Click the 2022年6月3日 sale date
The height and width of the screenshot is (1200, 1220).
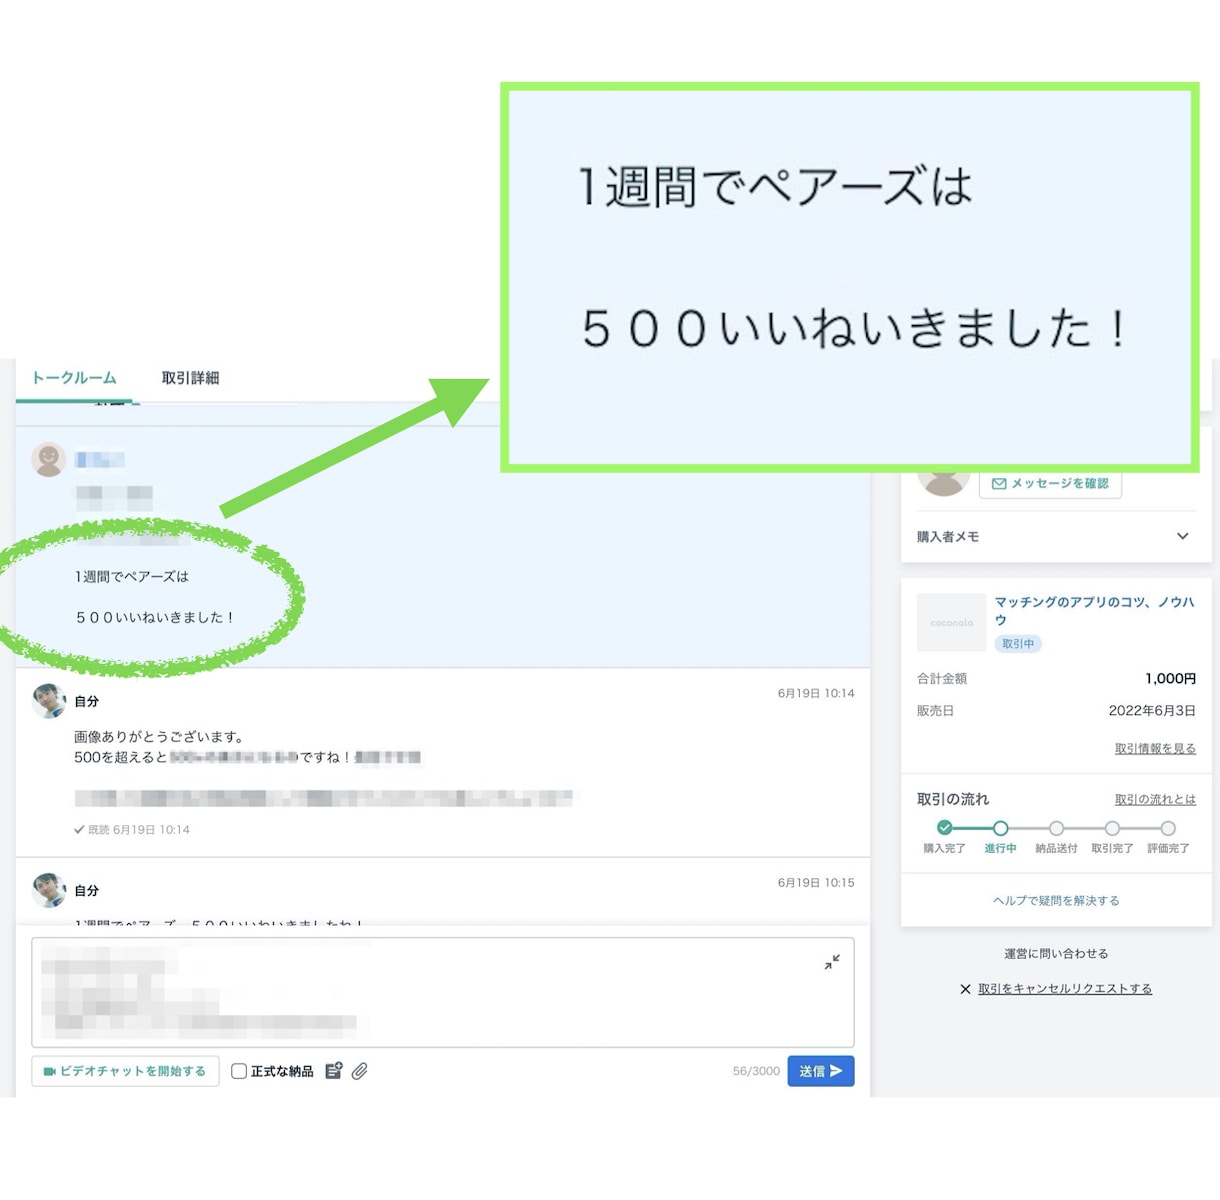click(1152, 711)
